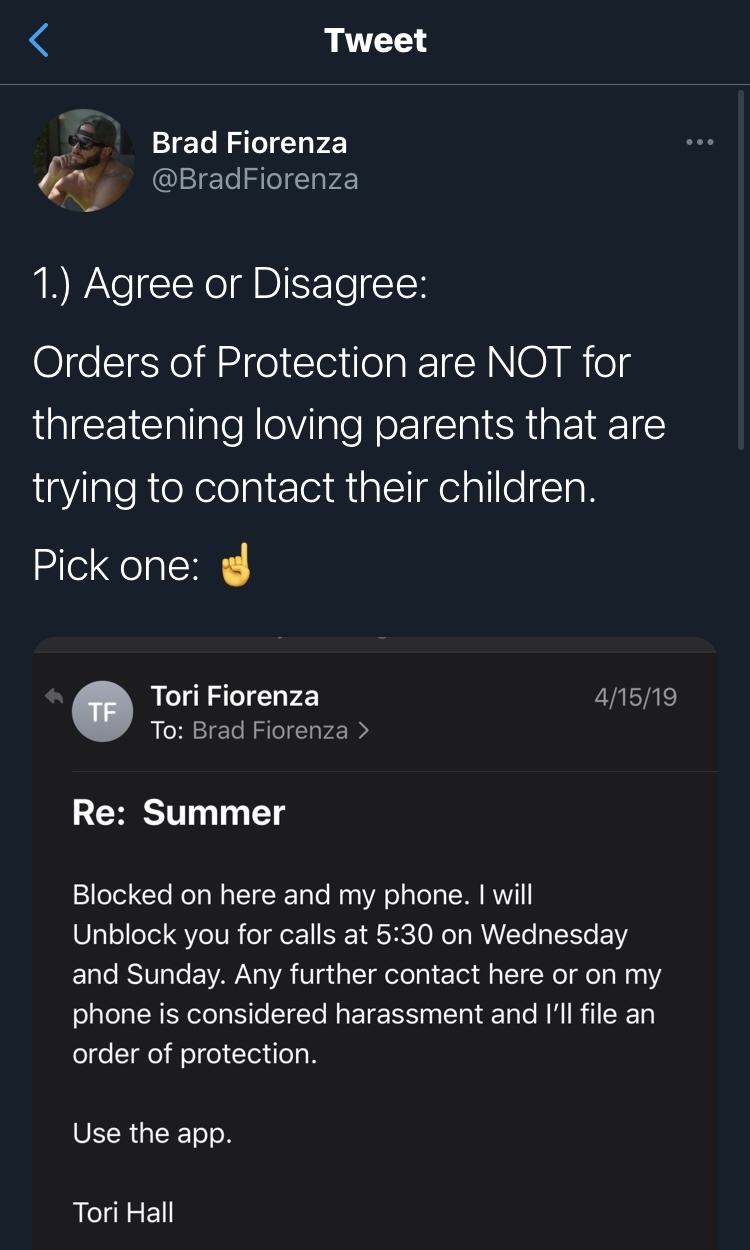Click the 4/15/19 email date
Screen dimensions: 750x1250
(x=635, y=697)
